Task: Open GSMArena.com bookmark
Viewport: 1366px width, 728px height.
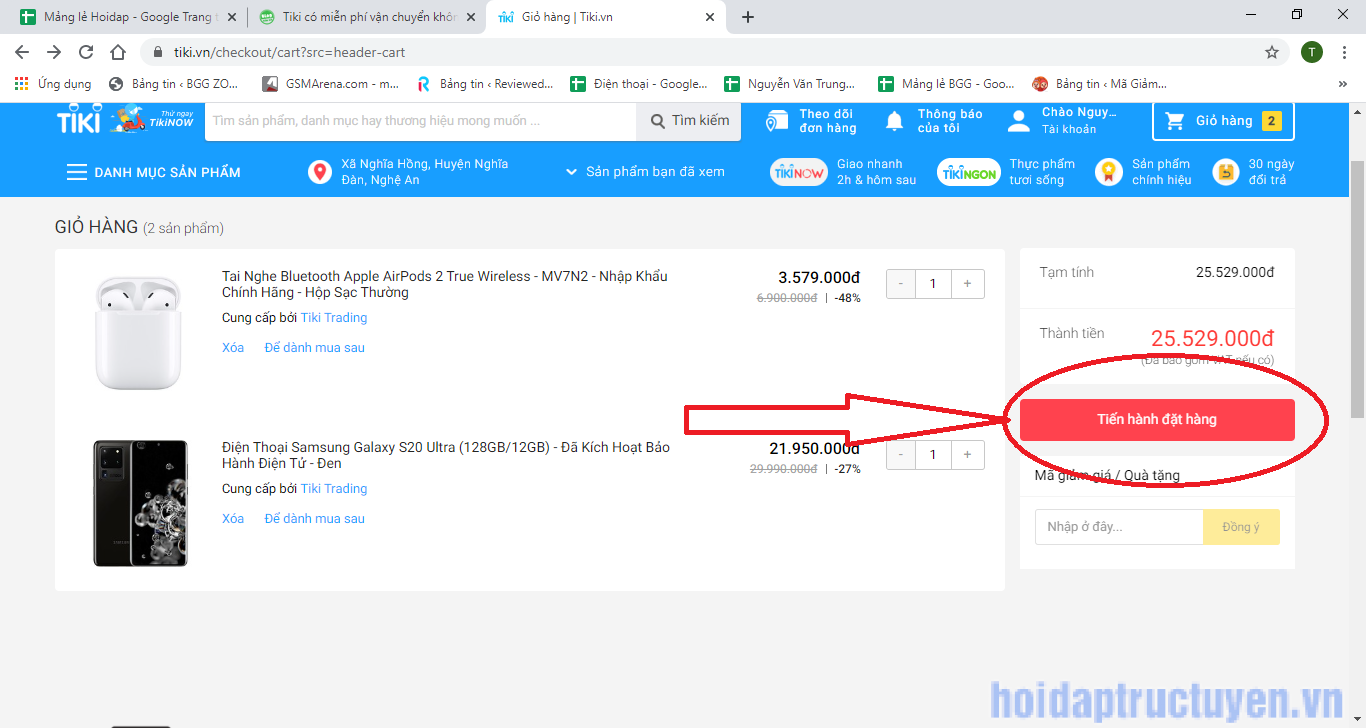Action: (330, 84)
